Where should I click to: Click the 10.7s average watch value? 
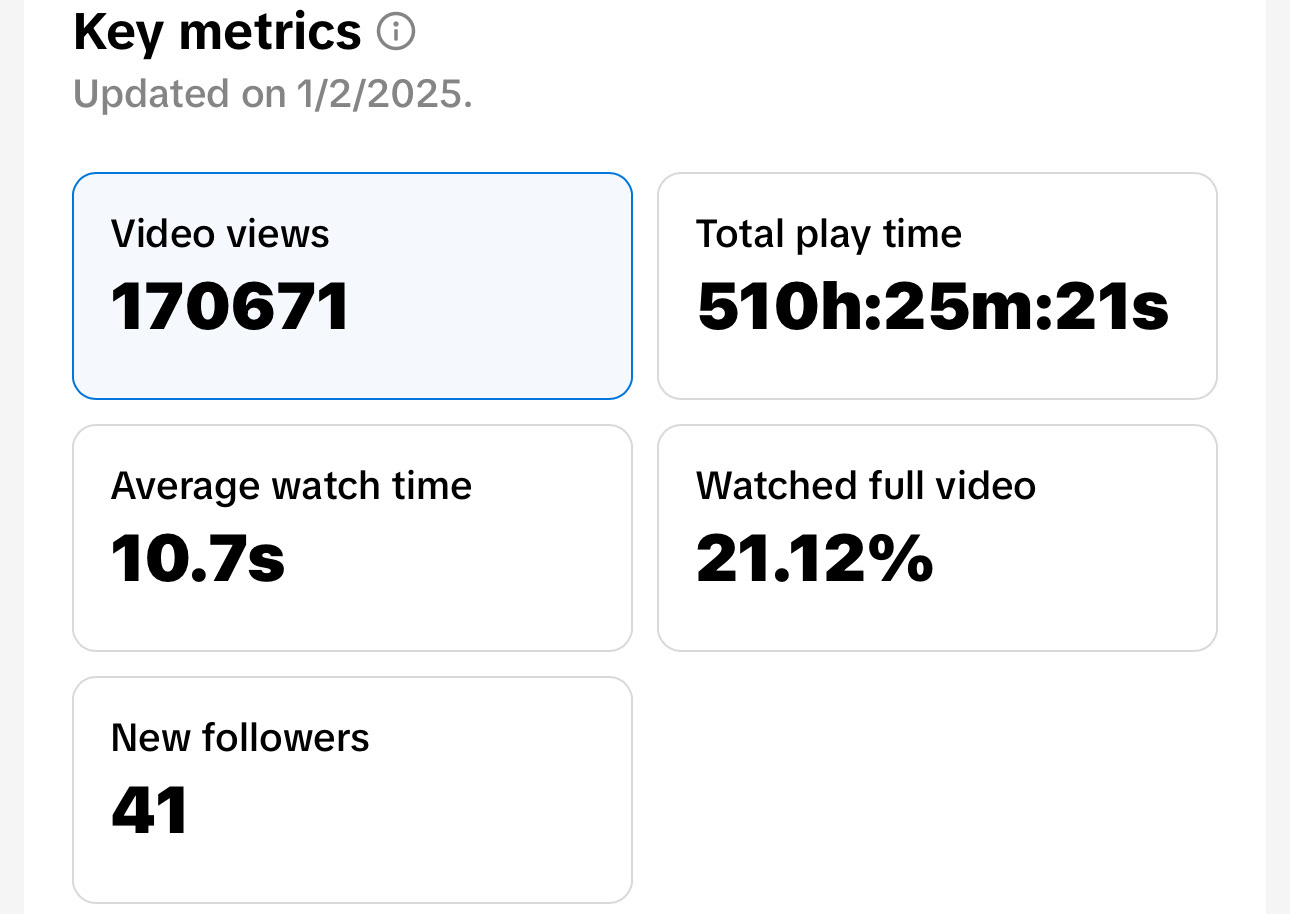(198, 558)
